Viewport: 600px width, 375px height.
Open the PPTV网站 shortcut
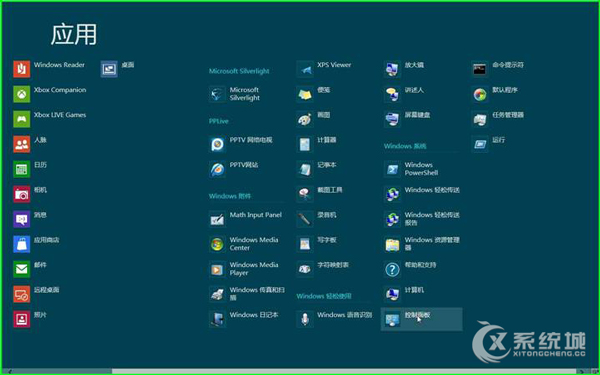[x=234, y=169]
